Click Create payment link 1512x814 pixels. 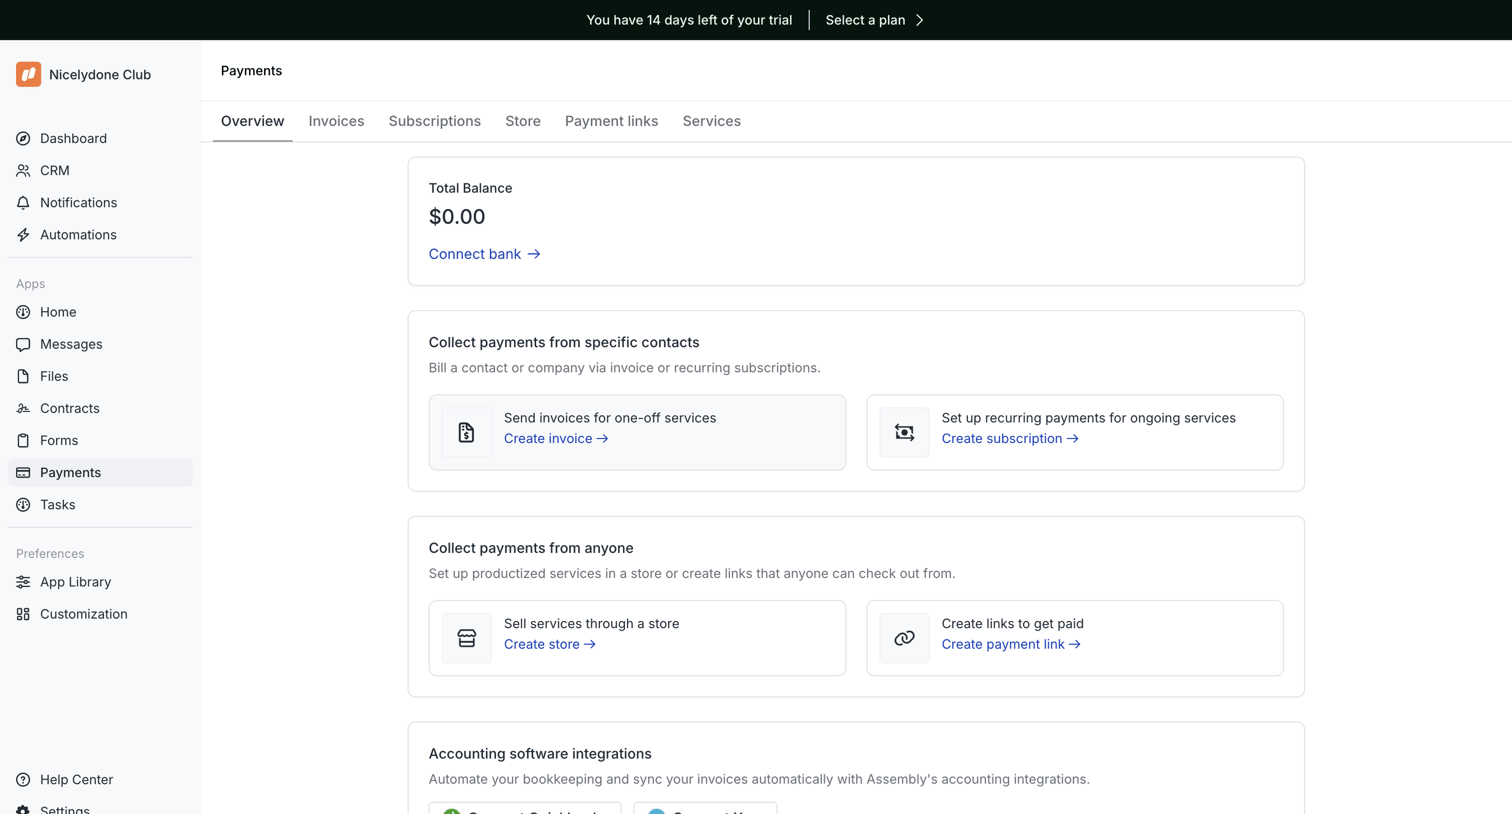point(1011,645)
